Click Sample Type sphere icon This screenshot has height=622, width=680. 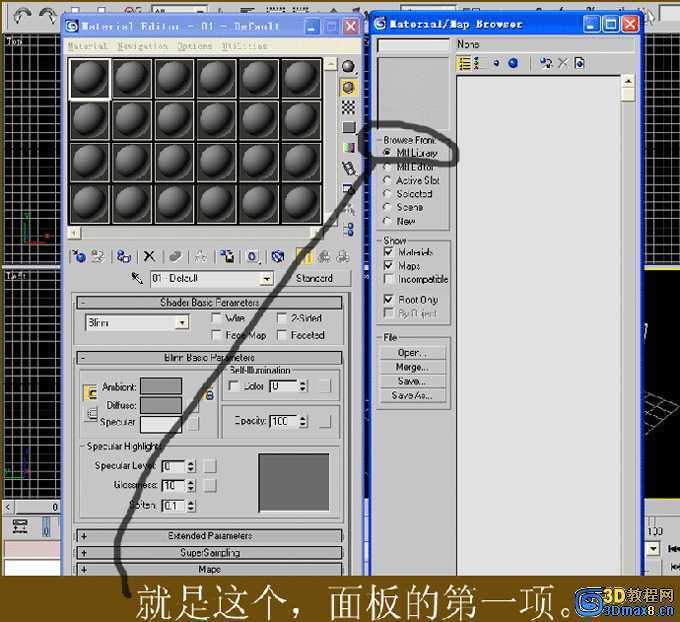tap(348, 66)
